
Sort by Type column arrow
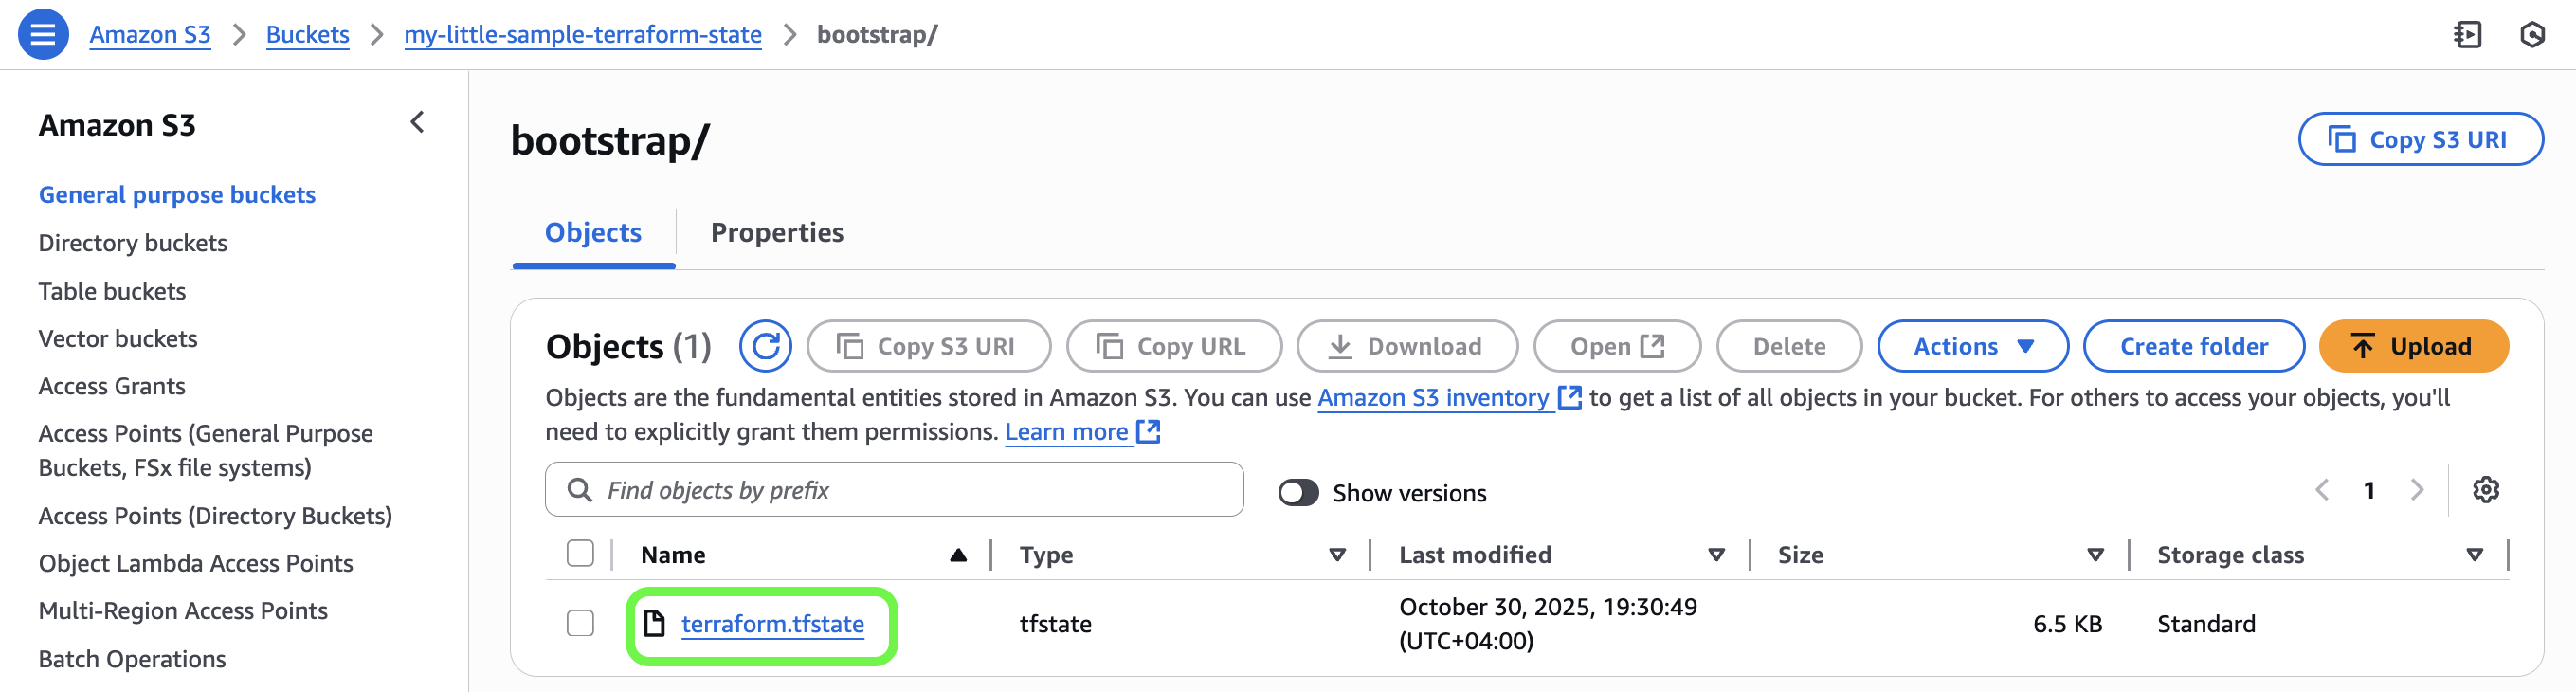click(1337, 555)
